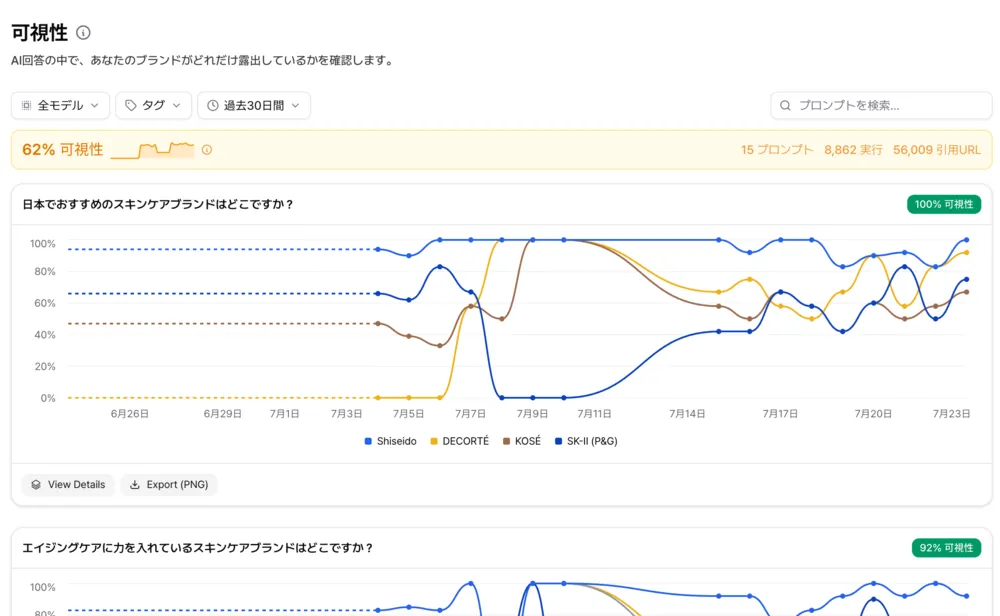
Task: Toggle KOSÉ series in chart legend
Action: click(522, 441)
